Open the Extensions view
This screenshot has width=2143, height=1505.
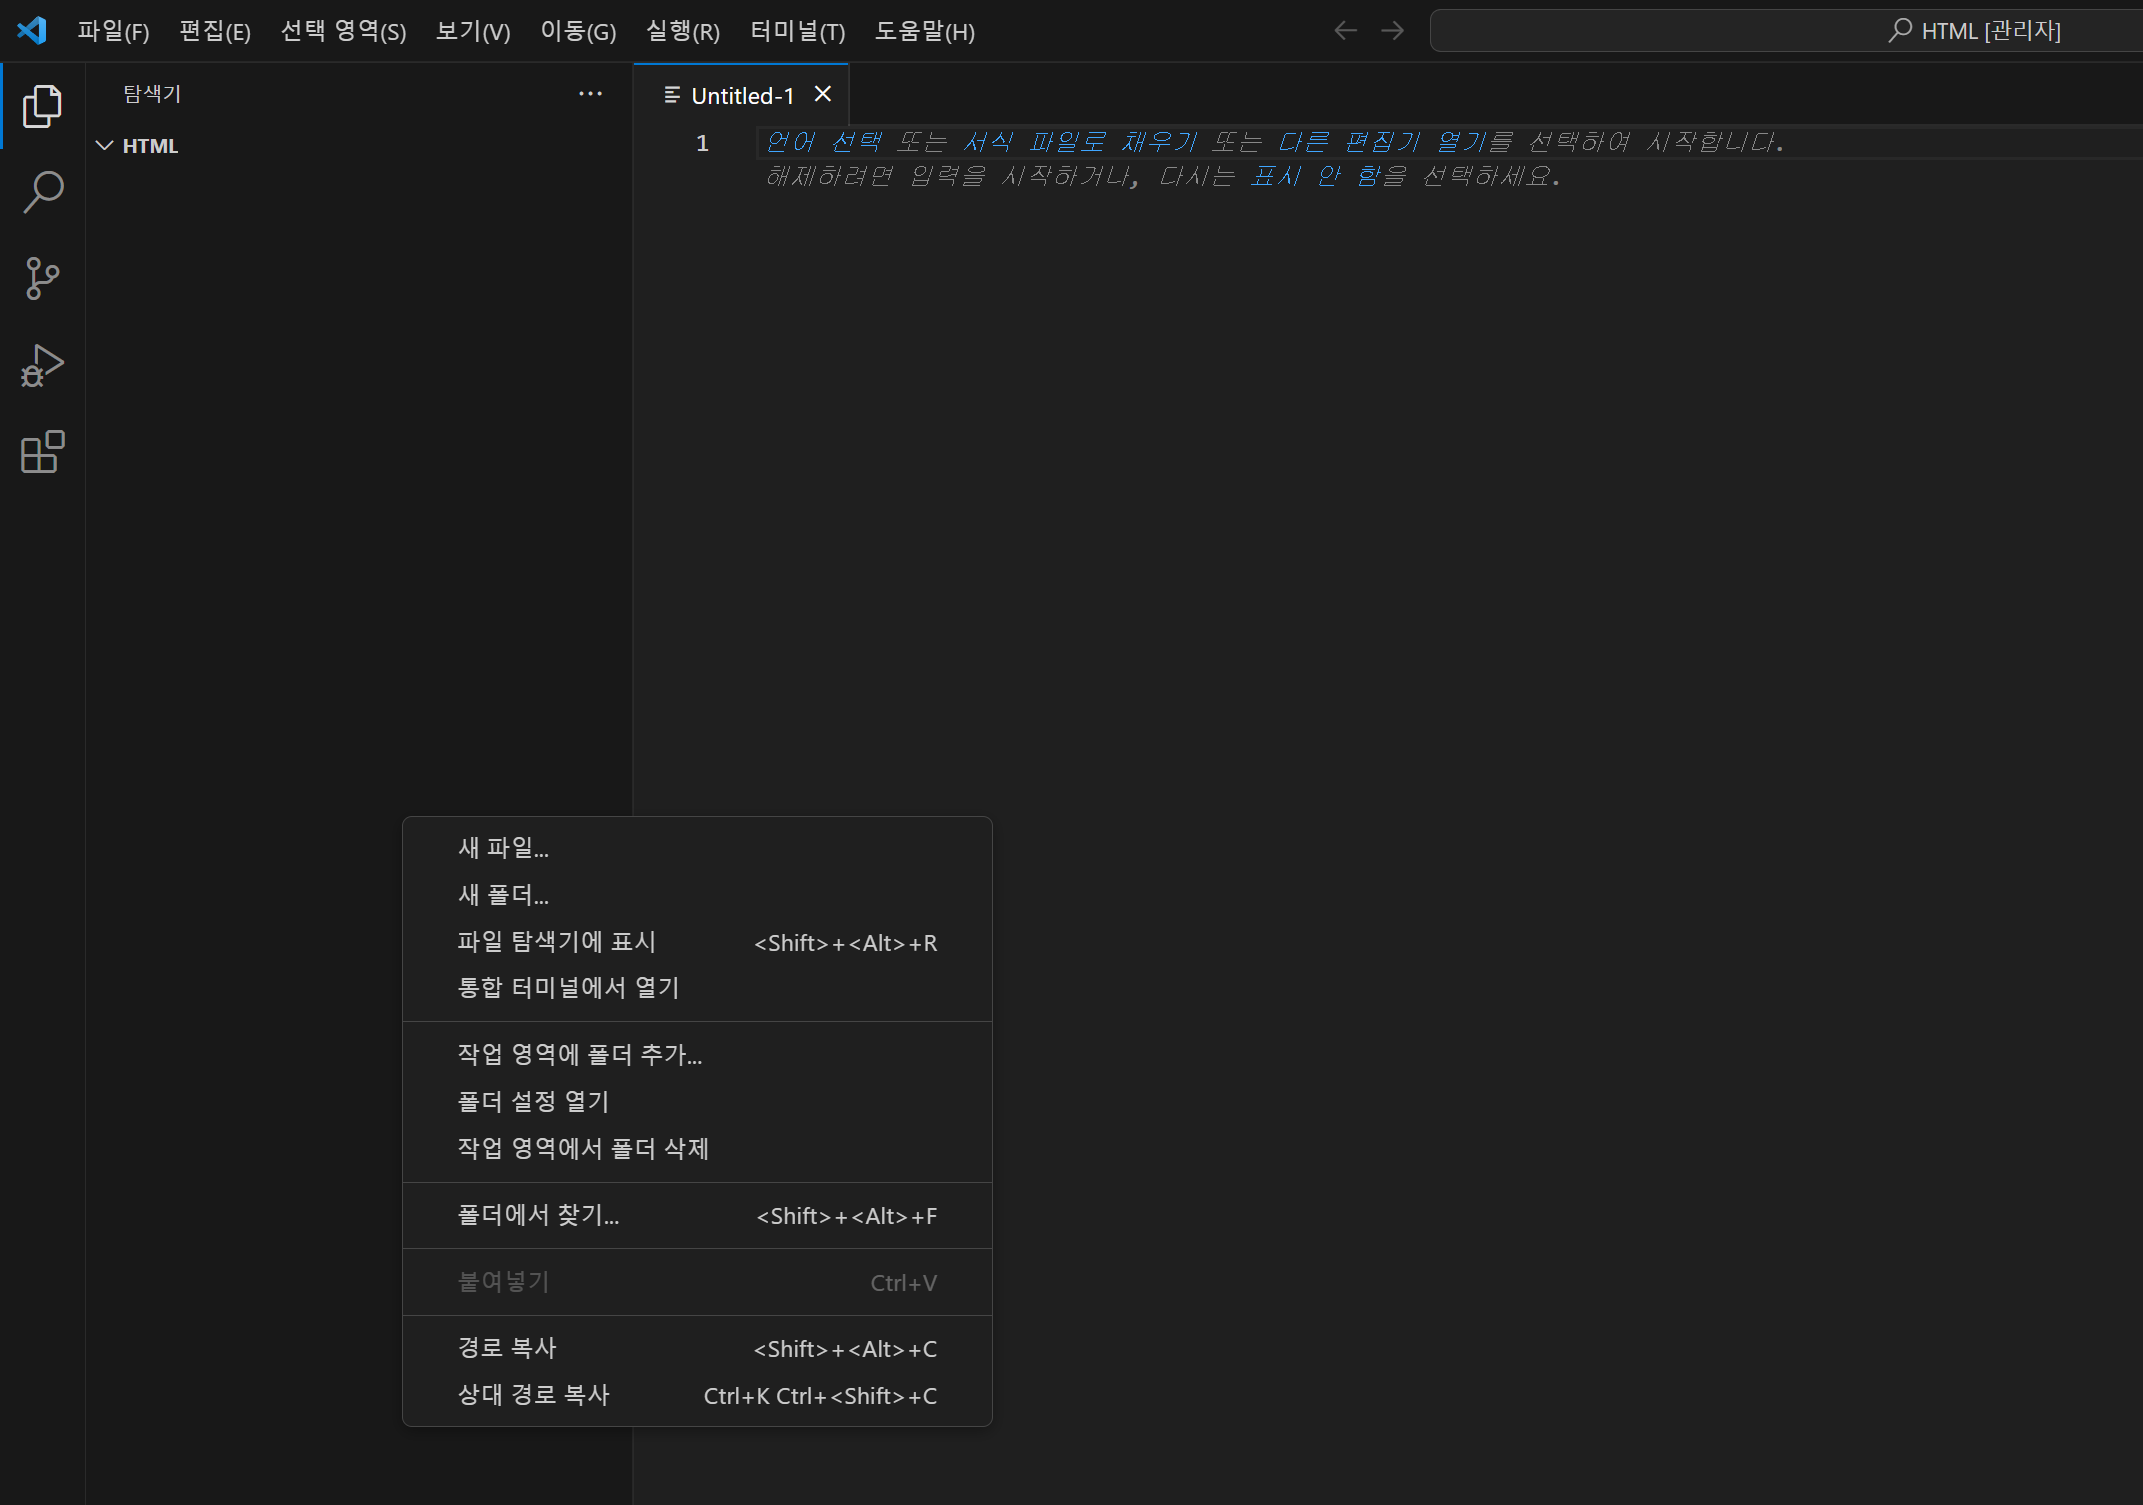click(x=42, y=452)
